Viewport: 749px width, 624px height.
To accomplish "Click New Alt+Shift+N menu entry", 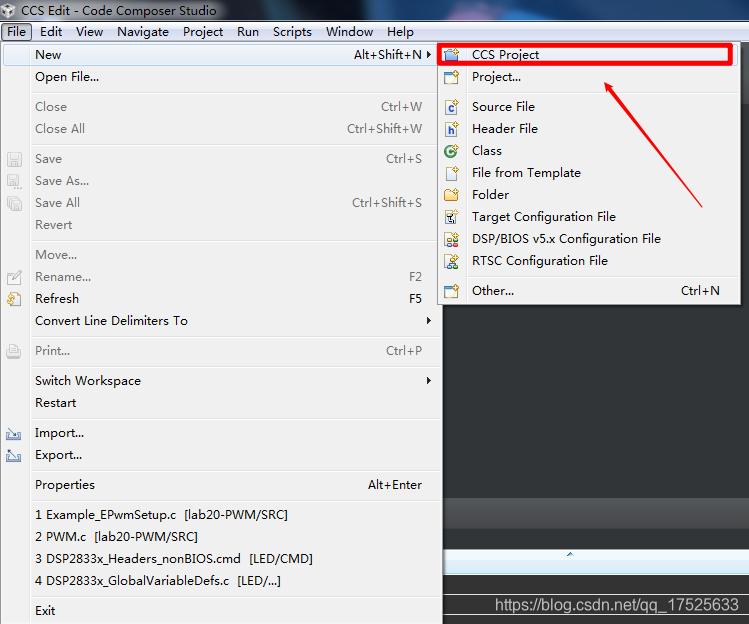I will point(222,55).
